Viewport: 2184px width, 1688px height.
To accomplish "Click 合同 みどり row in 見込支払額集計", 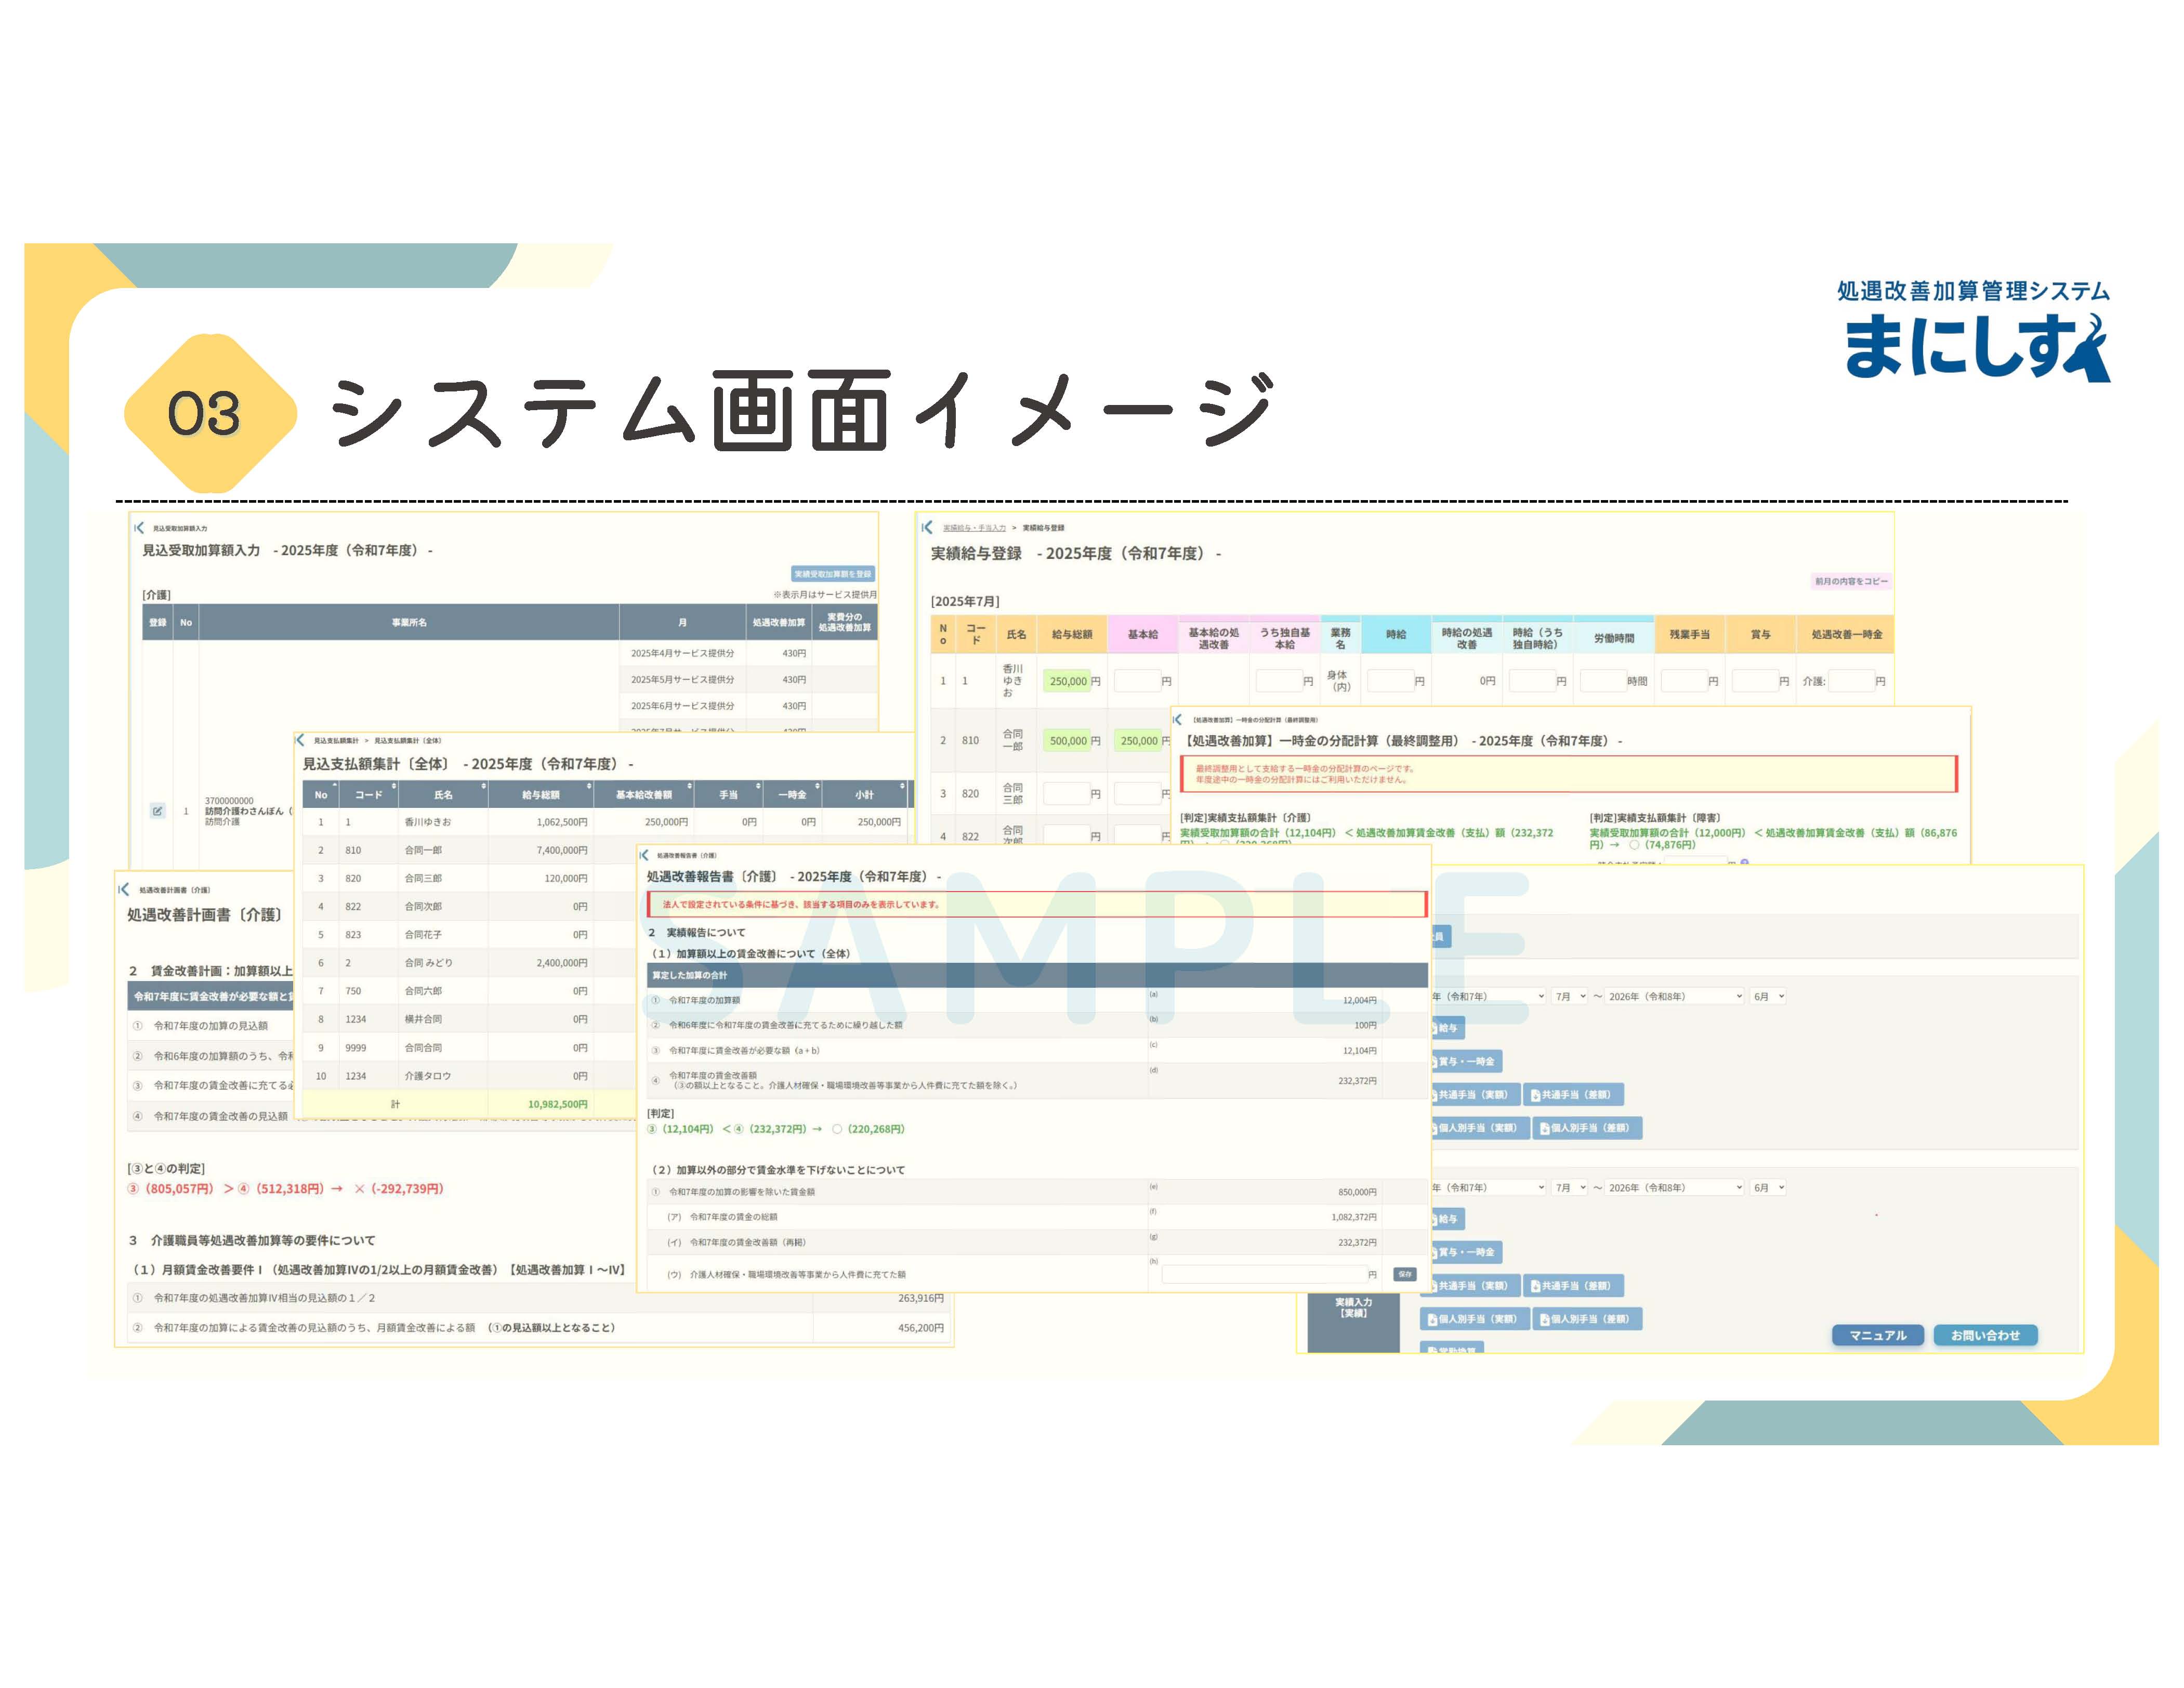I will click(470, 963).
